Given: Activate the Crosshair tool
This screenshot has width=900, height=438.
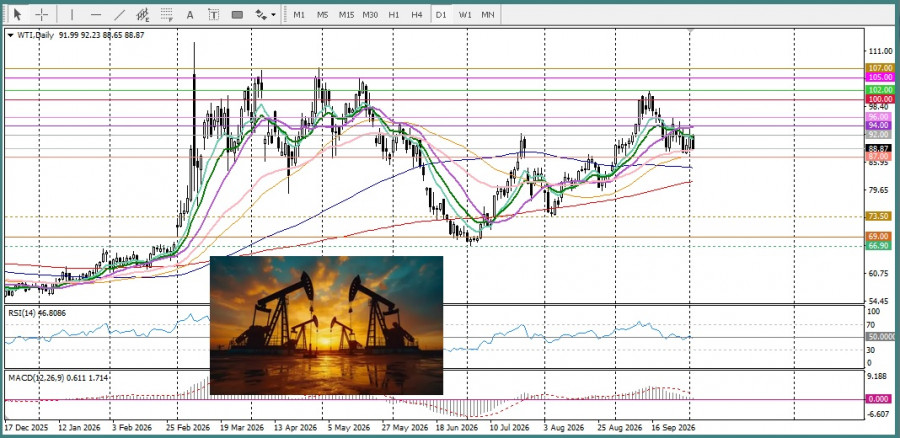Looking at the screenshot, I should click(42, 14).
